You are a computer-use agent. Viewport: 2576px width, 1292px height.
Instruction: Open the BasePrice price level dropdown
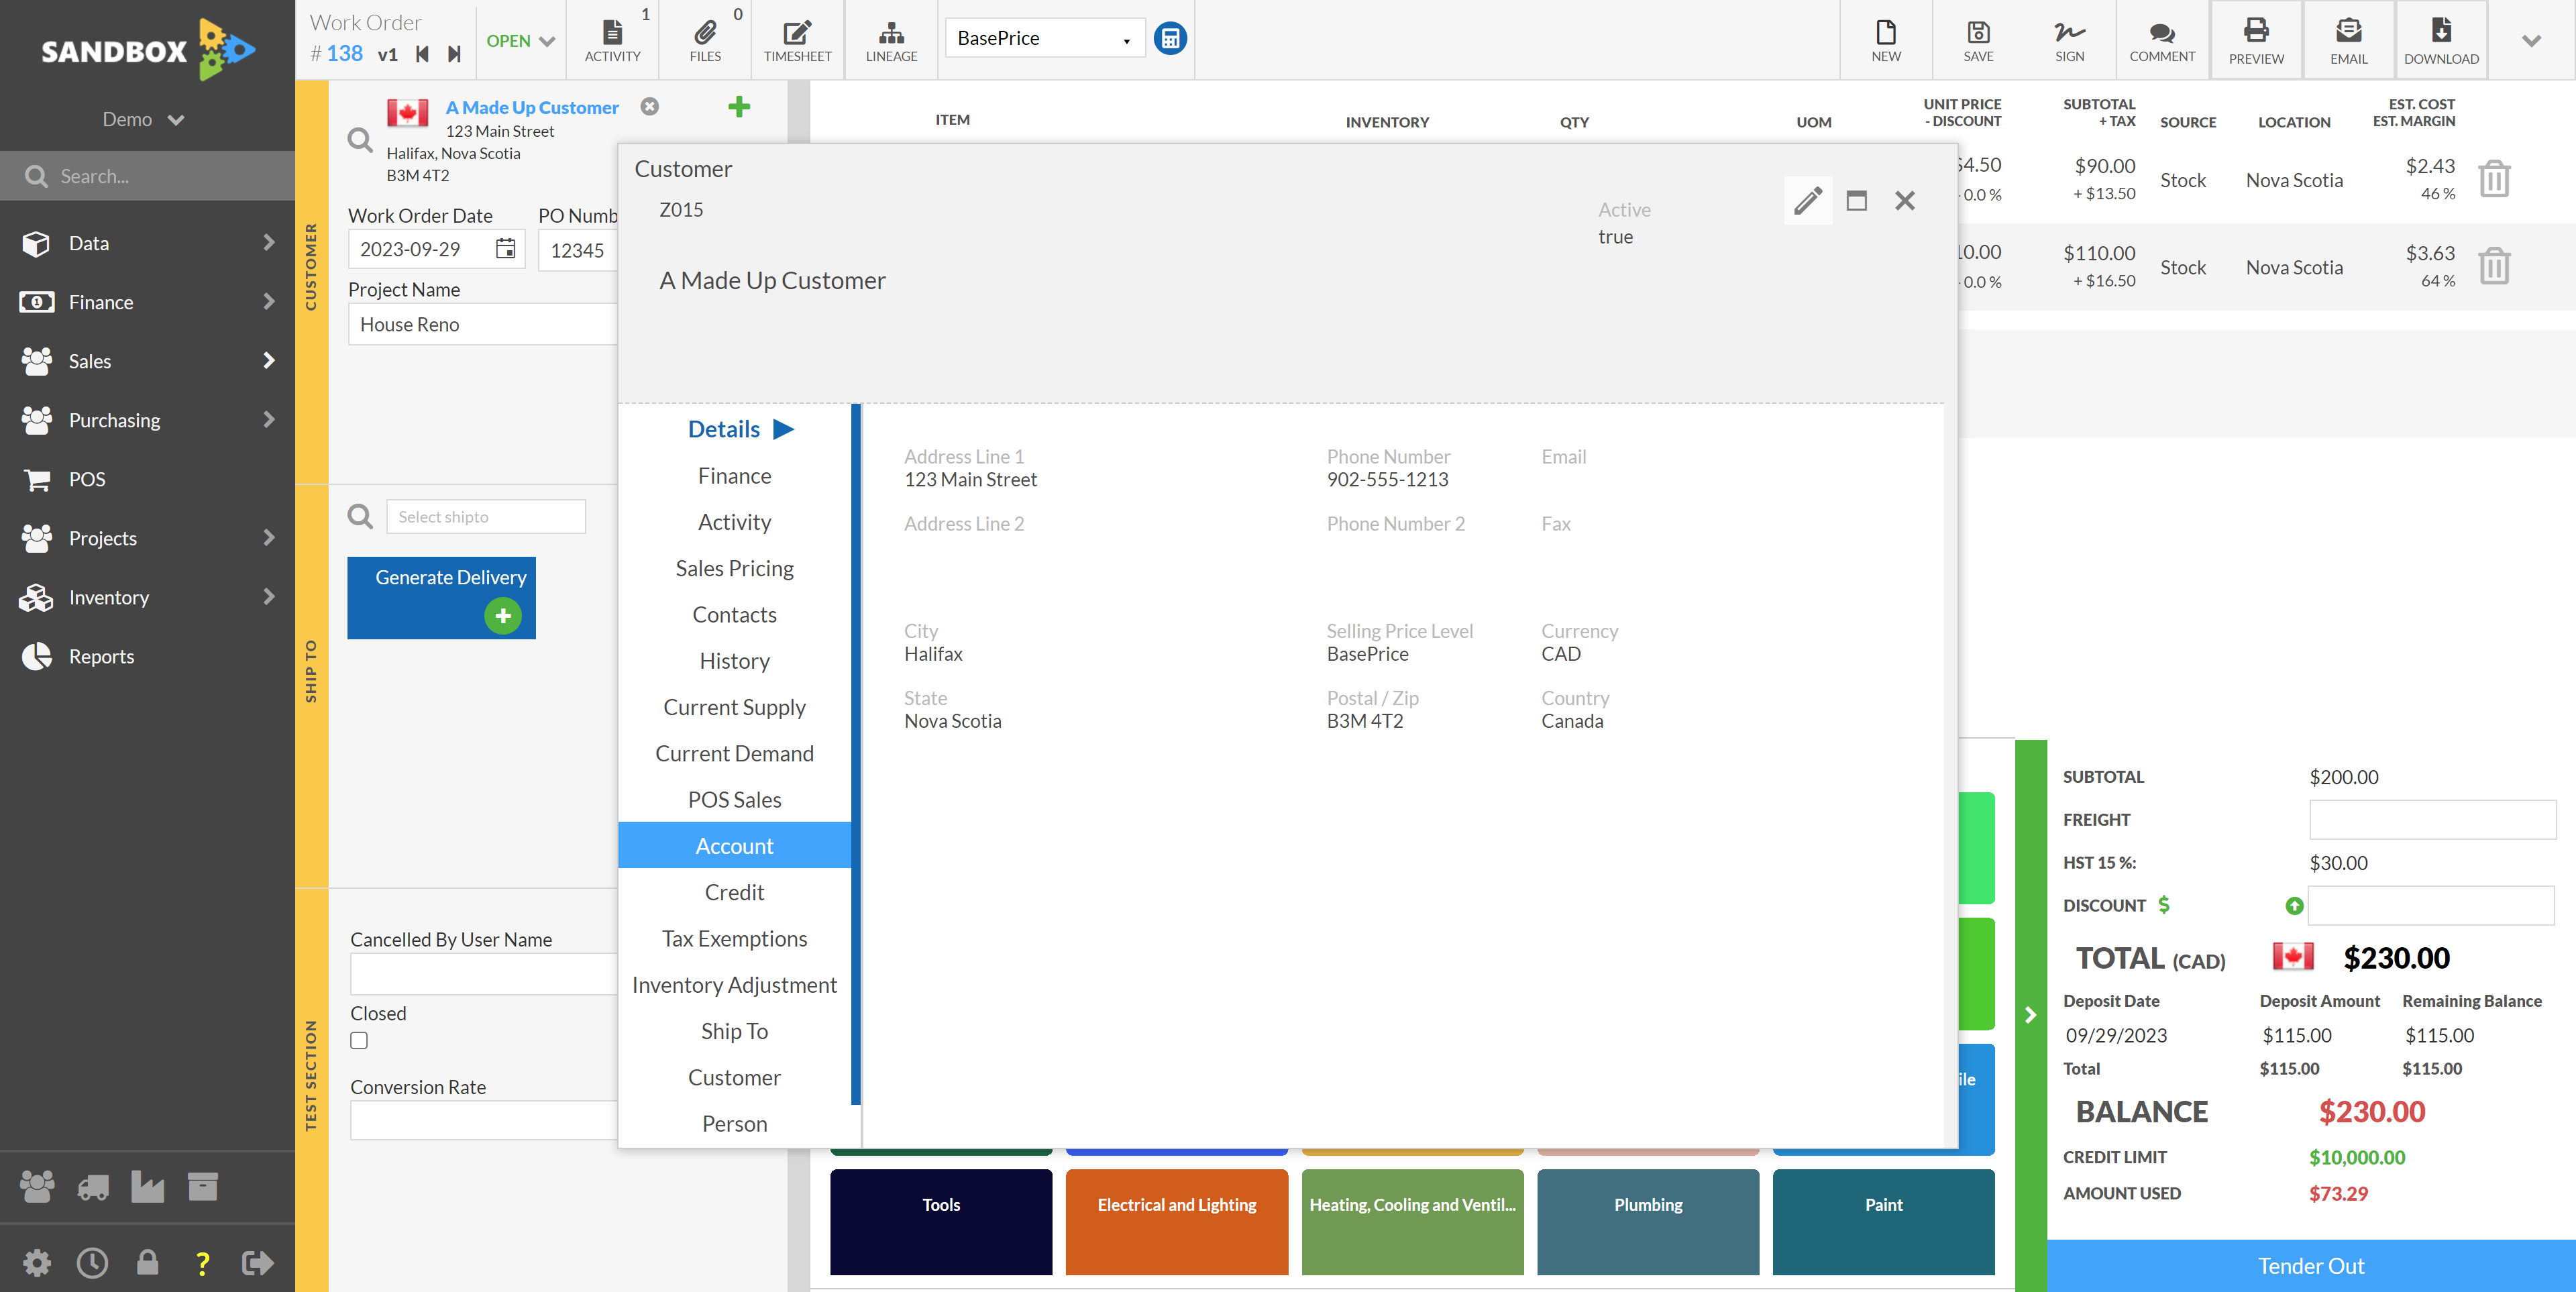[1044, 38]
